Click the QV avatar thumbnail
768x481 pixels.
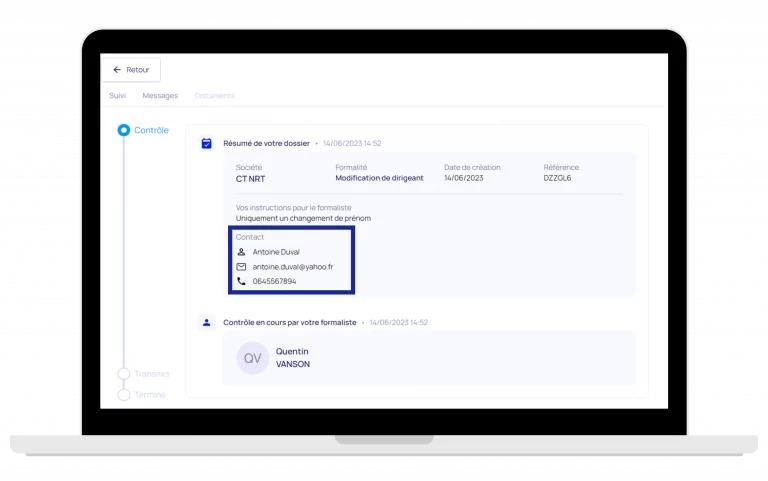pos(253,358)
